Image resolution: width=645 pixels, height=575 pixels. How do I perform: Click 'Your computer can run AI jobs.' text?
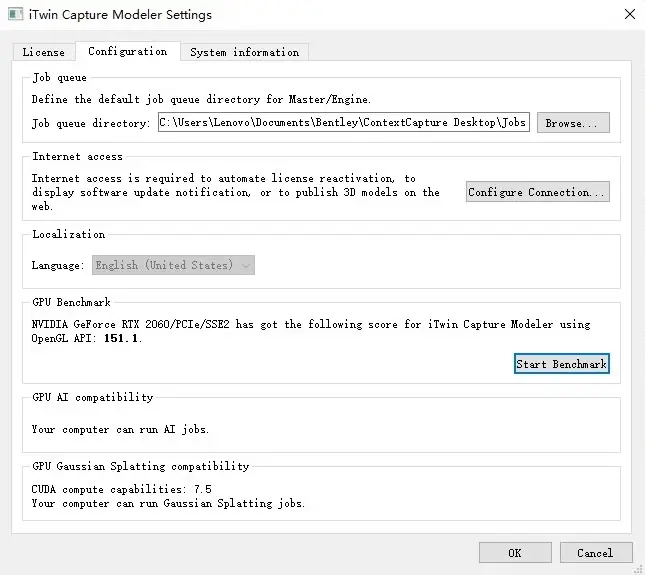(120, 429)
